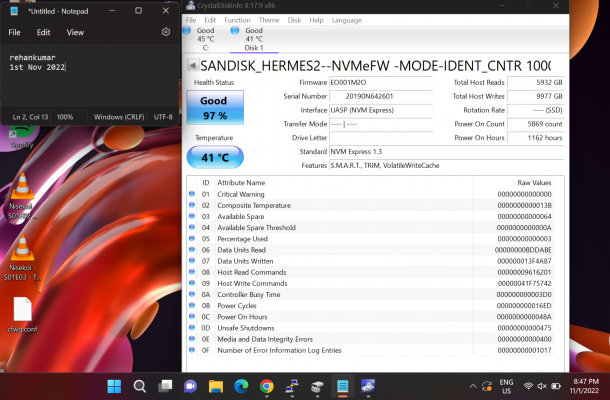Select Host Write Commands attribute row
The height and width of the screenshot is (400, 610).
370,283
